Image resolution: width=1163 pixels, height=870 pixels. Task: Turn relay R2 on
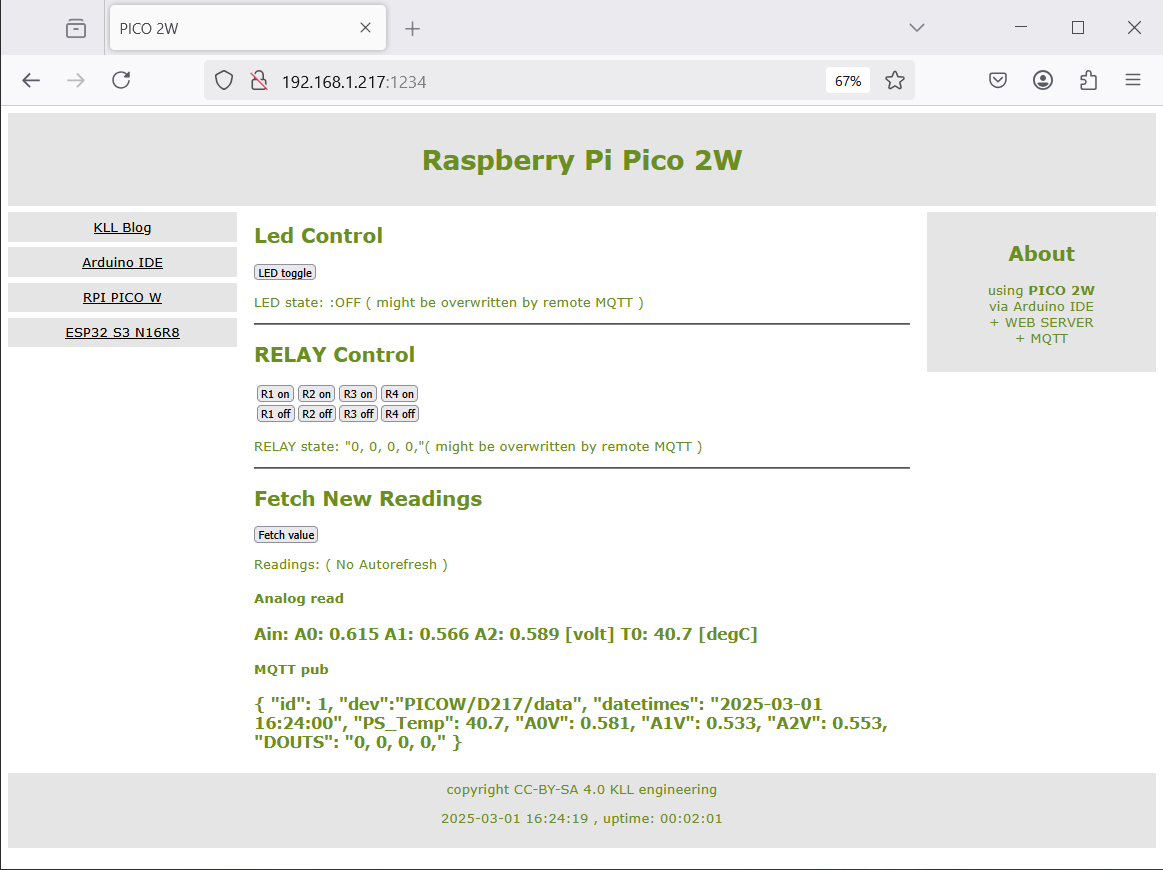coord(317,394)
